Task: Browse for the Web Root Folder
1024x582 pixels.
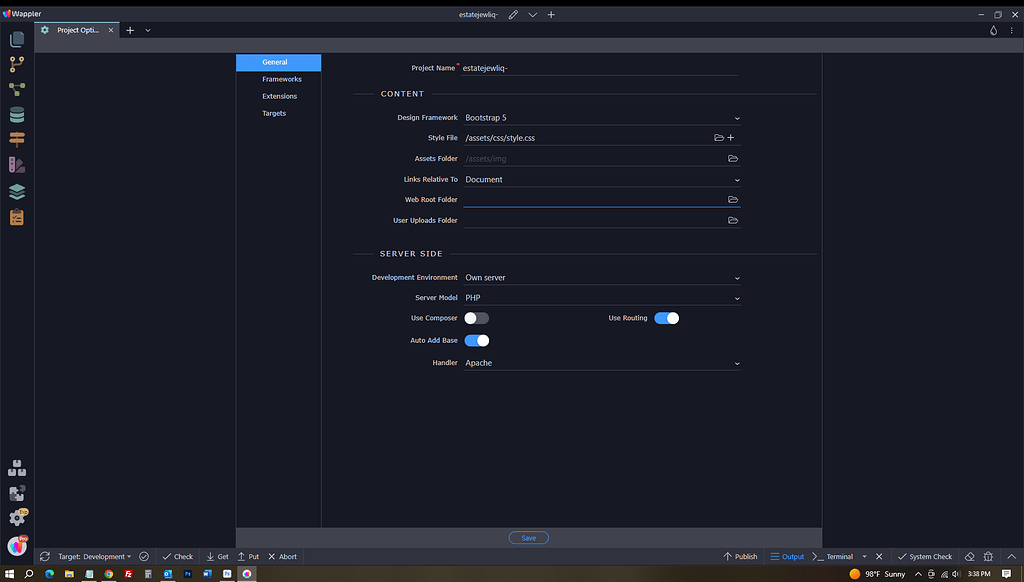Action: [733, 199]
